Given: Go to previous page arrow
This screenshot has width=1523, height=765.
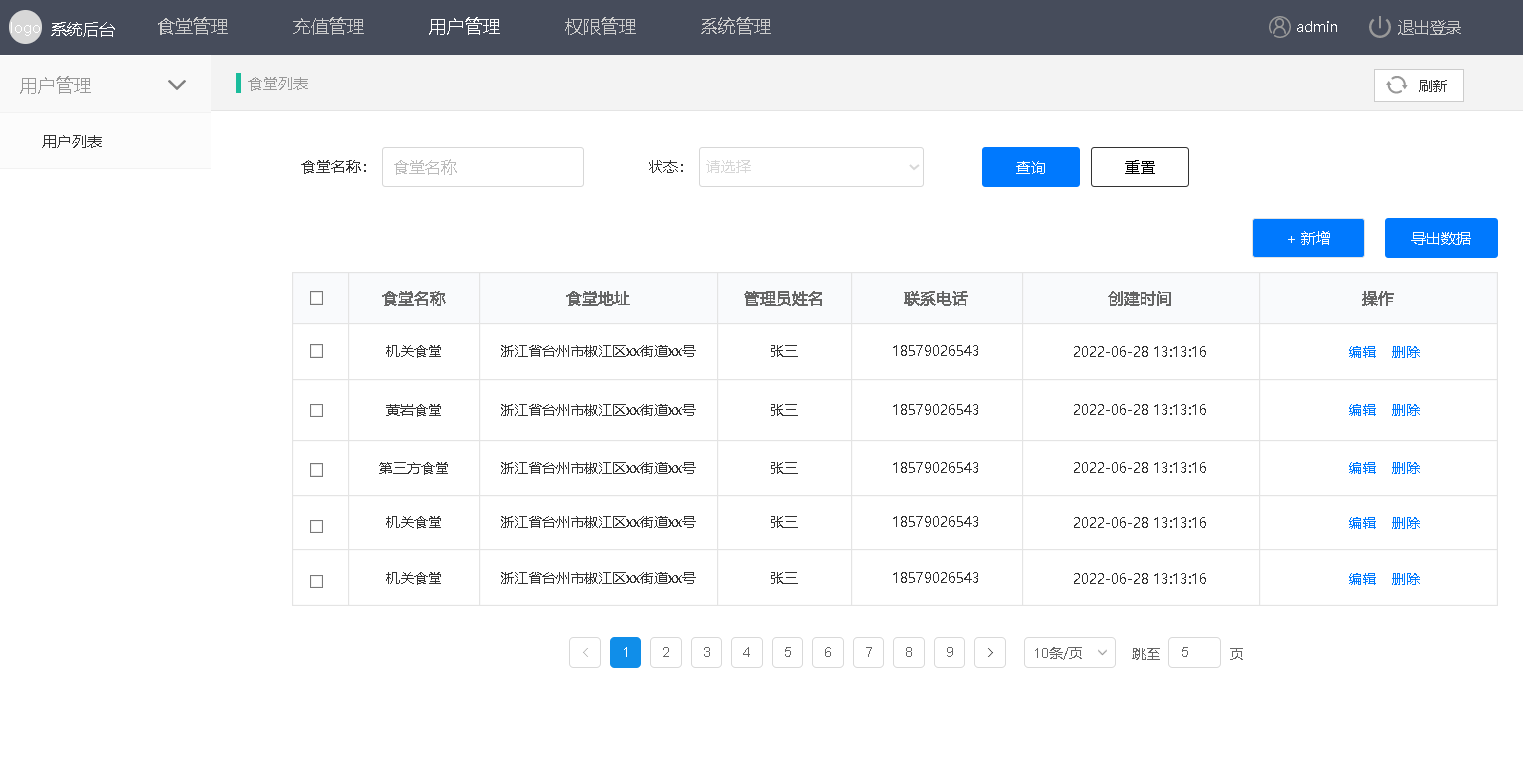Looking at the screenshot, I should [x=585, y=653].
